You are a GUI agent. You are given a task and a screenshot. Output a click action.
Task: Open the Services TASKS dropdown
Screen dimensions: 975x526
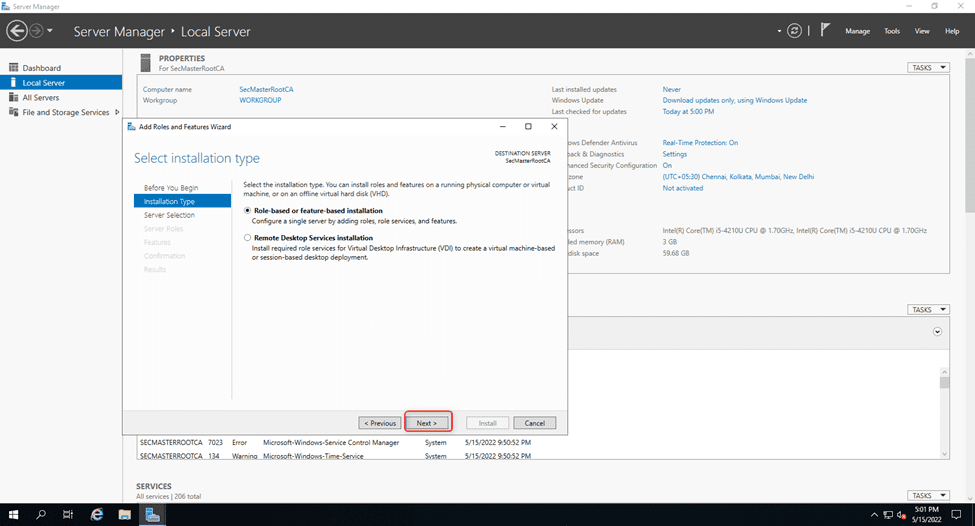[x=928, y=496]
